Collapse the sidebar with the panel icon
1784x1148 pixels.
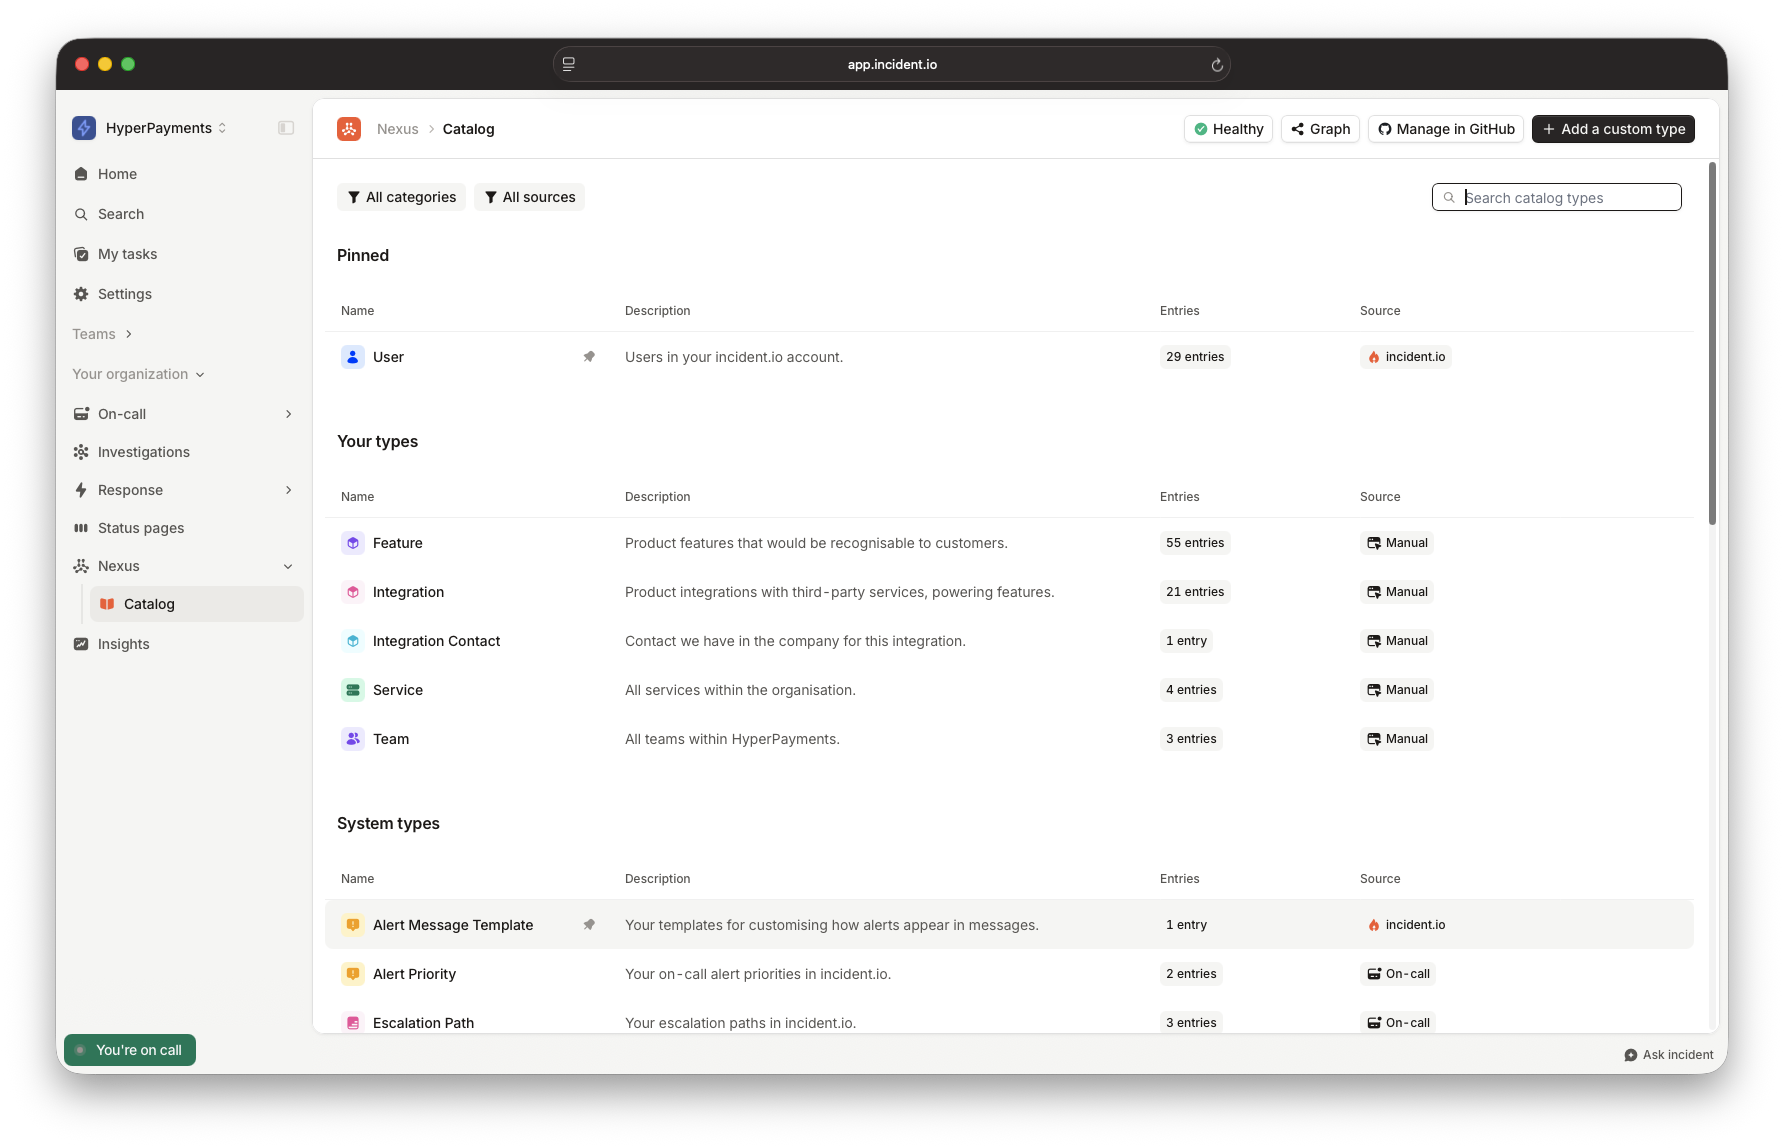(x=286, y=128)
